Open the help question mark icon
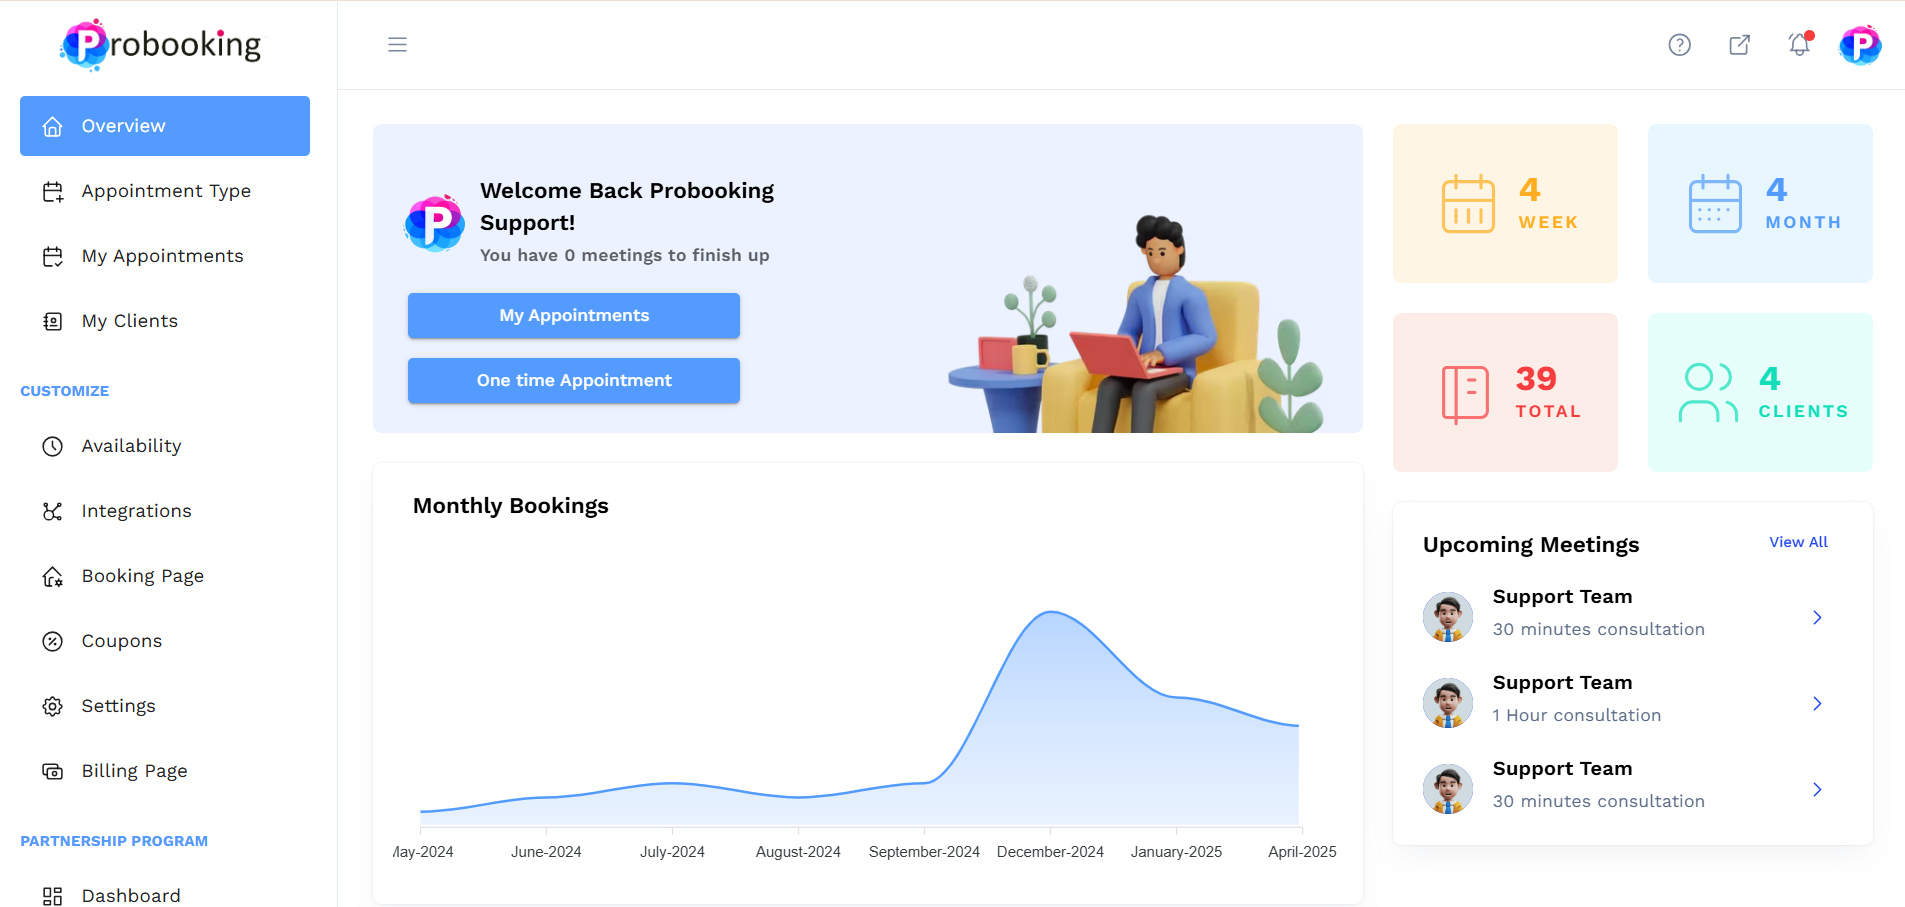This screenshot has height=907, width=1905. tap(1679, 45)
